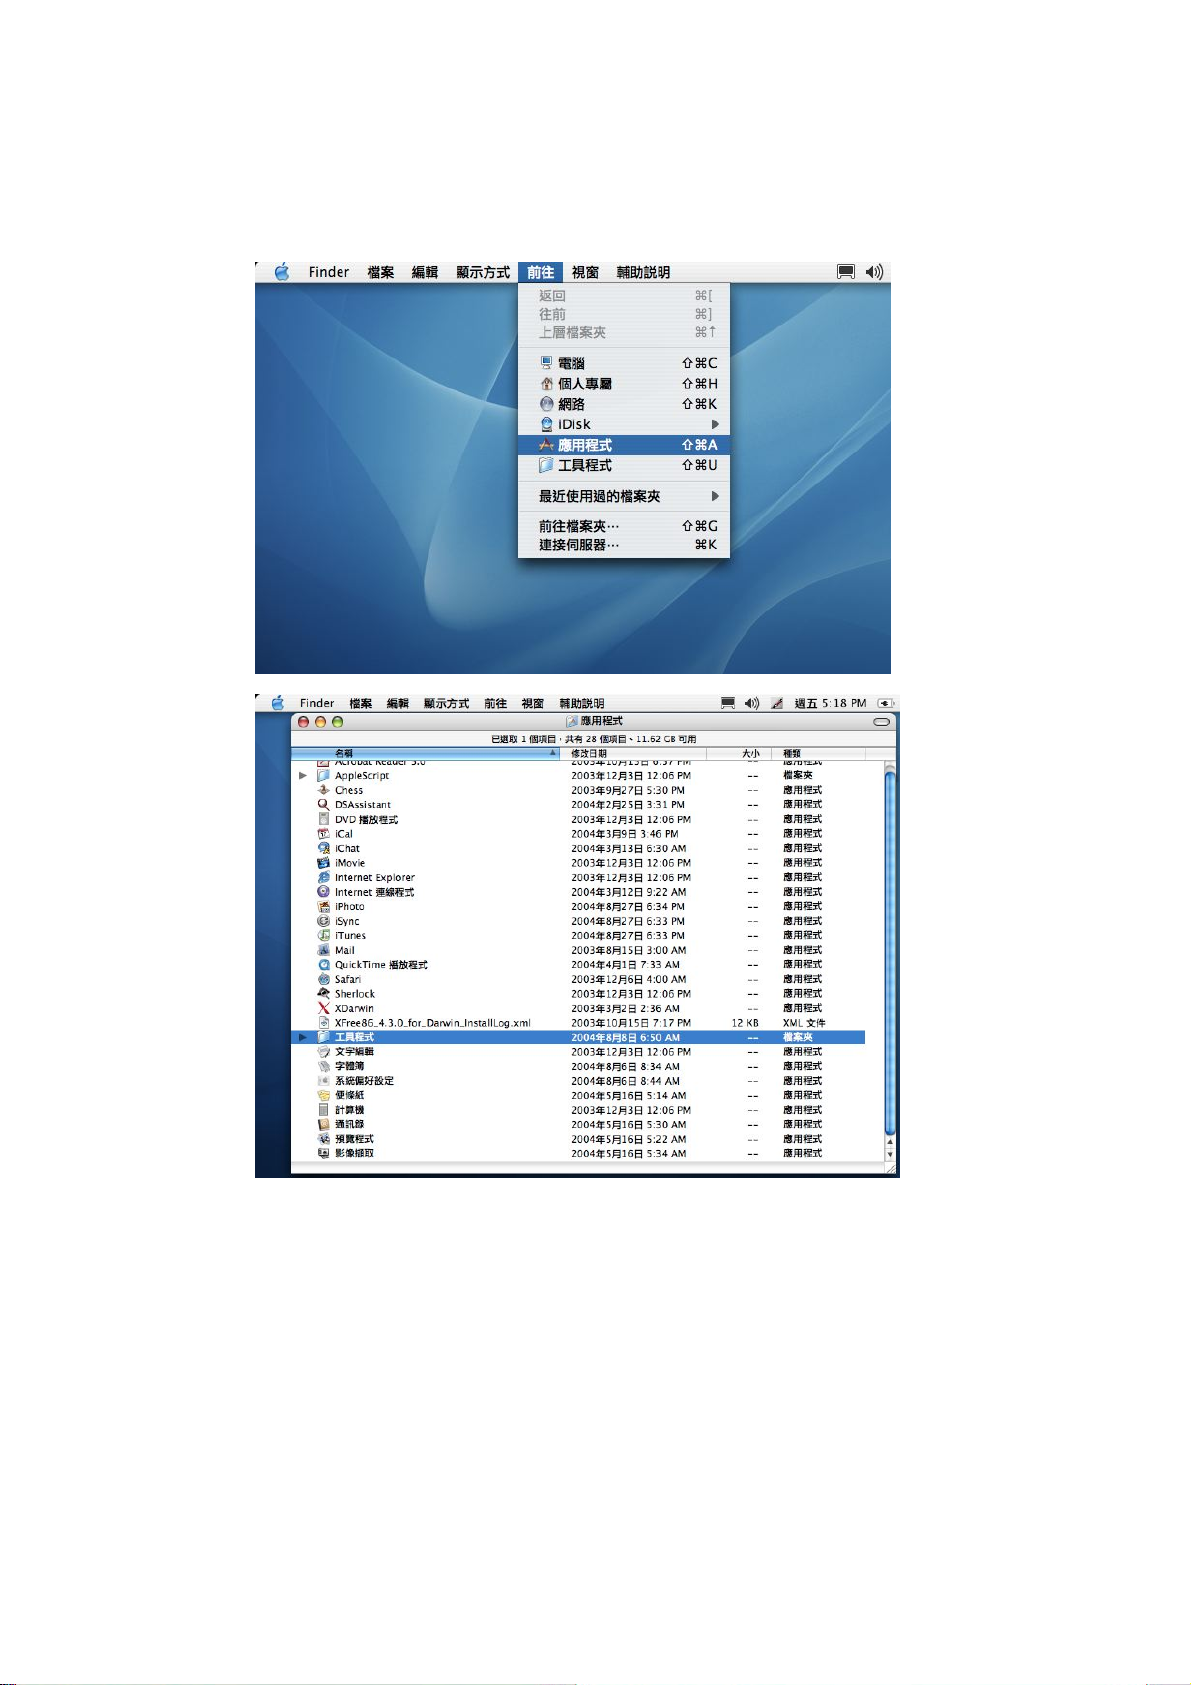Click the XFree86 InstallLog.xml file icon
Screen dimensions: 1191x1685
tap(323, 1023)
